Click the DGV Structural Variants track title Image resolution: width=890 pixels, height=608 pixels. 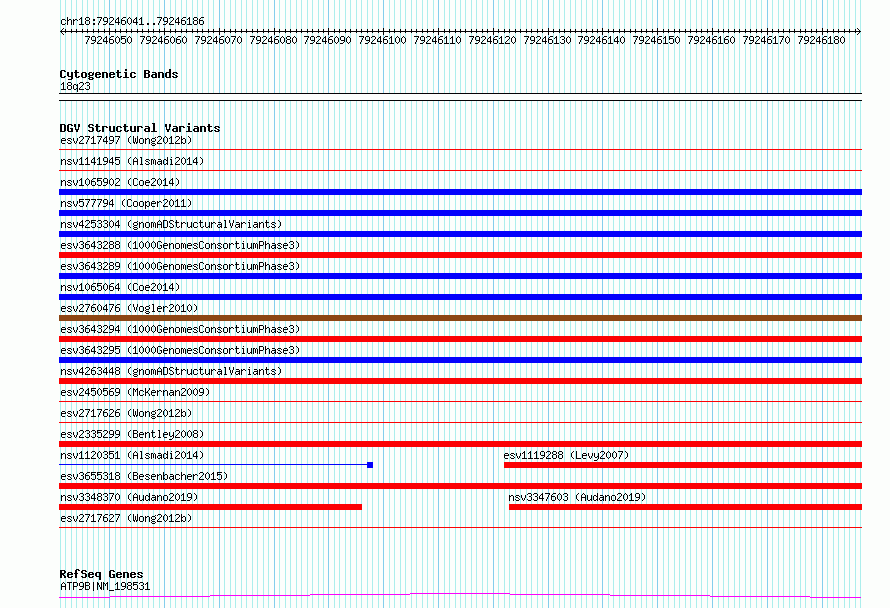(x=140, y=128)
